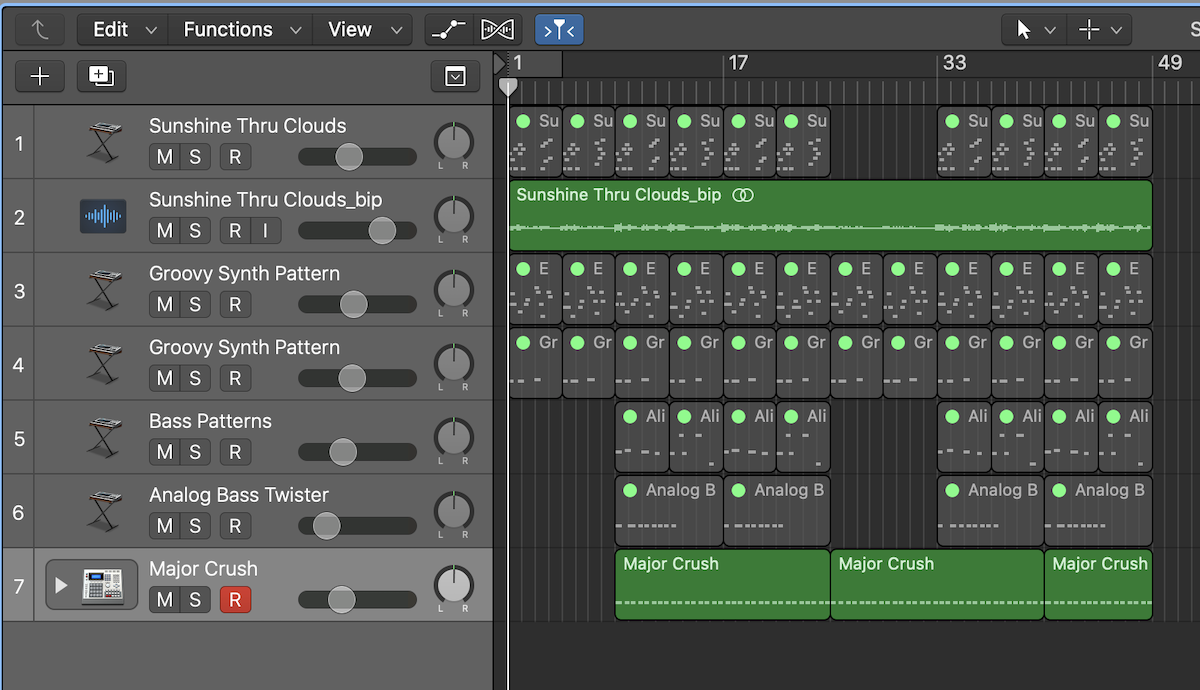Disable record on Major Crush track

(x=235, y=600)
